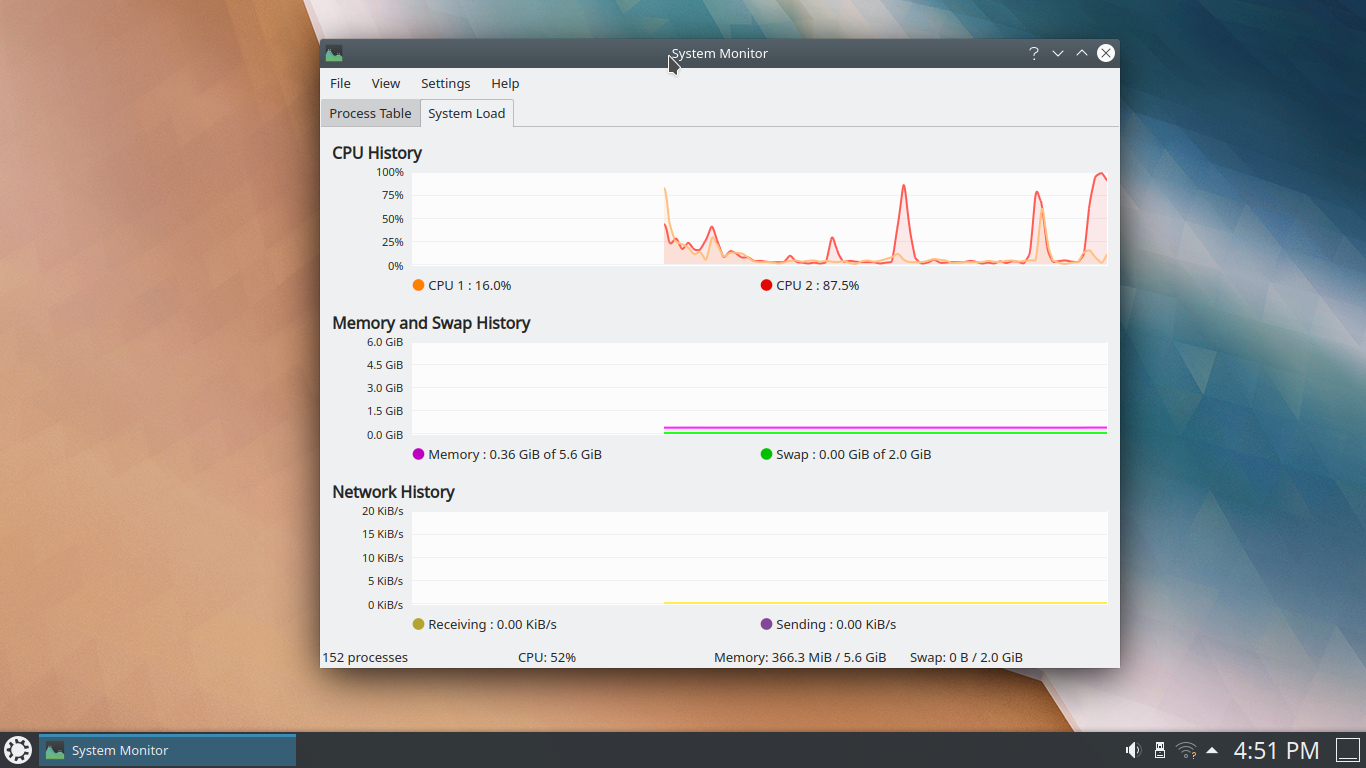Click the Wi-Fi network status icon
The height and width of the screenshot is (768, 1366).
tap(1186, 749)
